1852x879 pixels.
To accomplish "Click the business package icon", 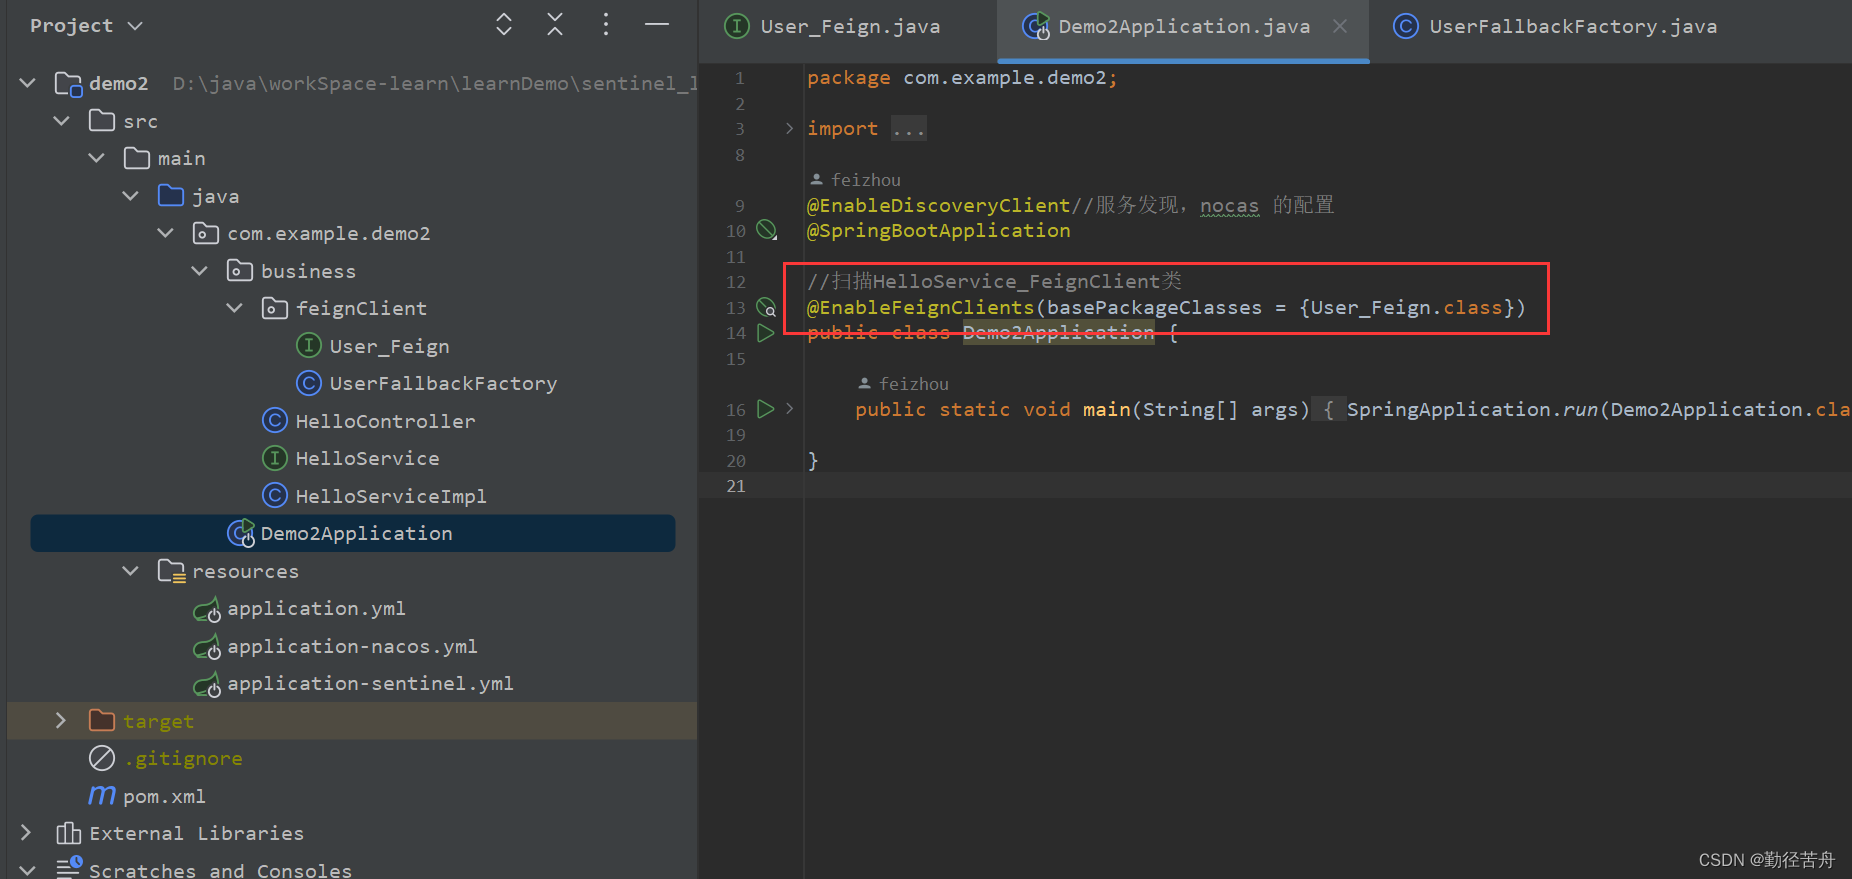I will [240, 271].
